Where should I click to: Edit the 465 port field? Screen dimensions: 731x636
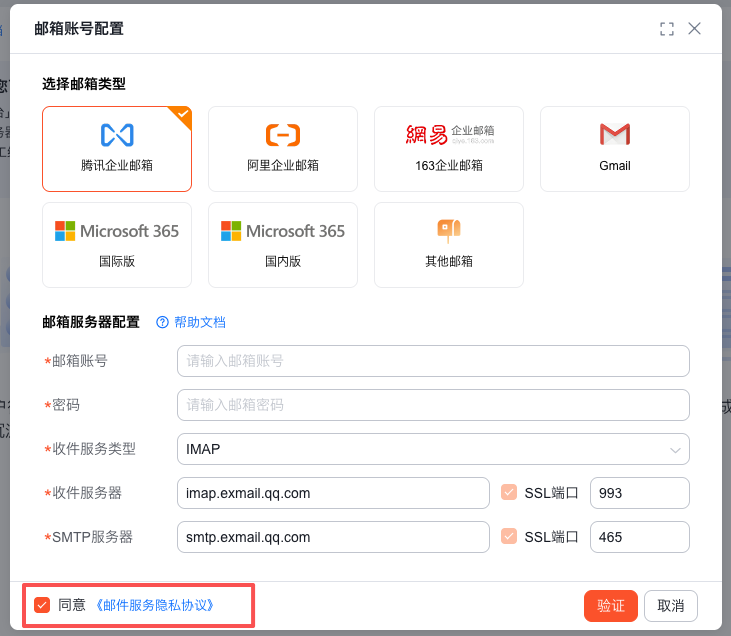(x=640, y=537)
